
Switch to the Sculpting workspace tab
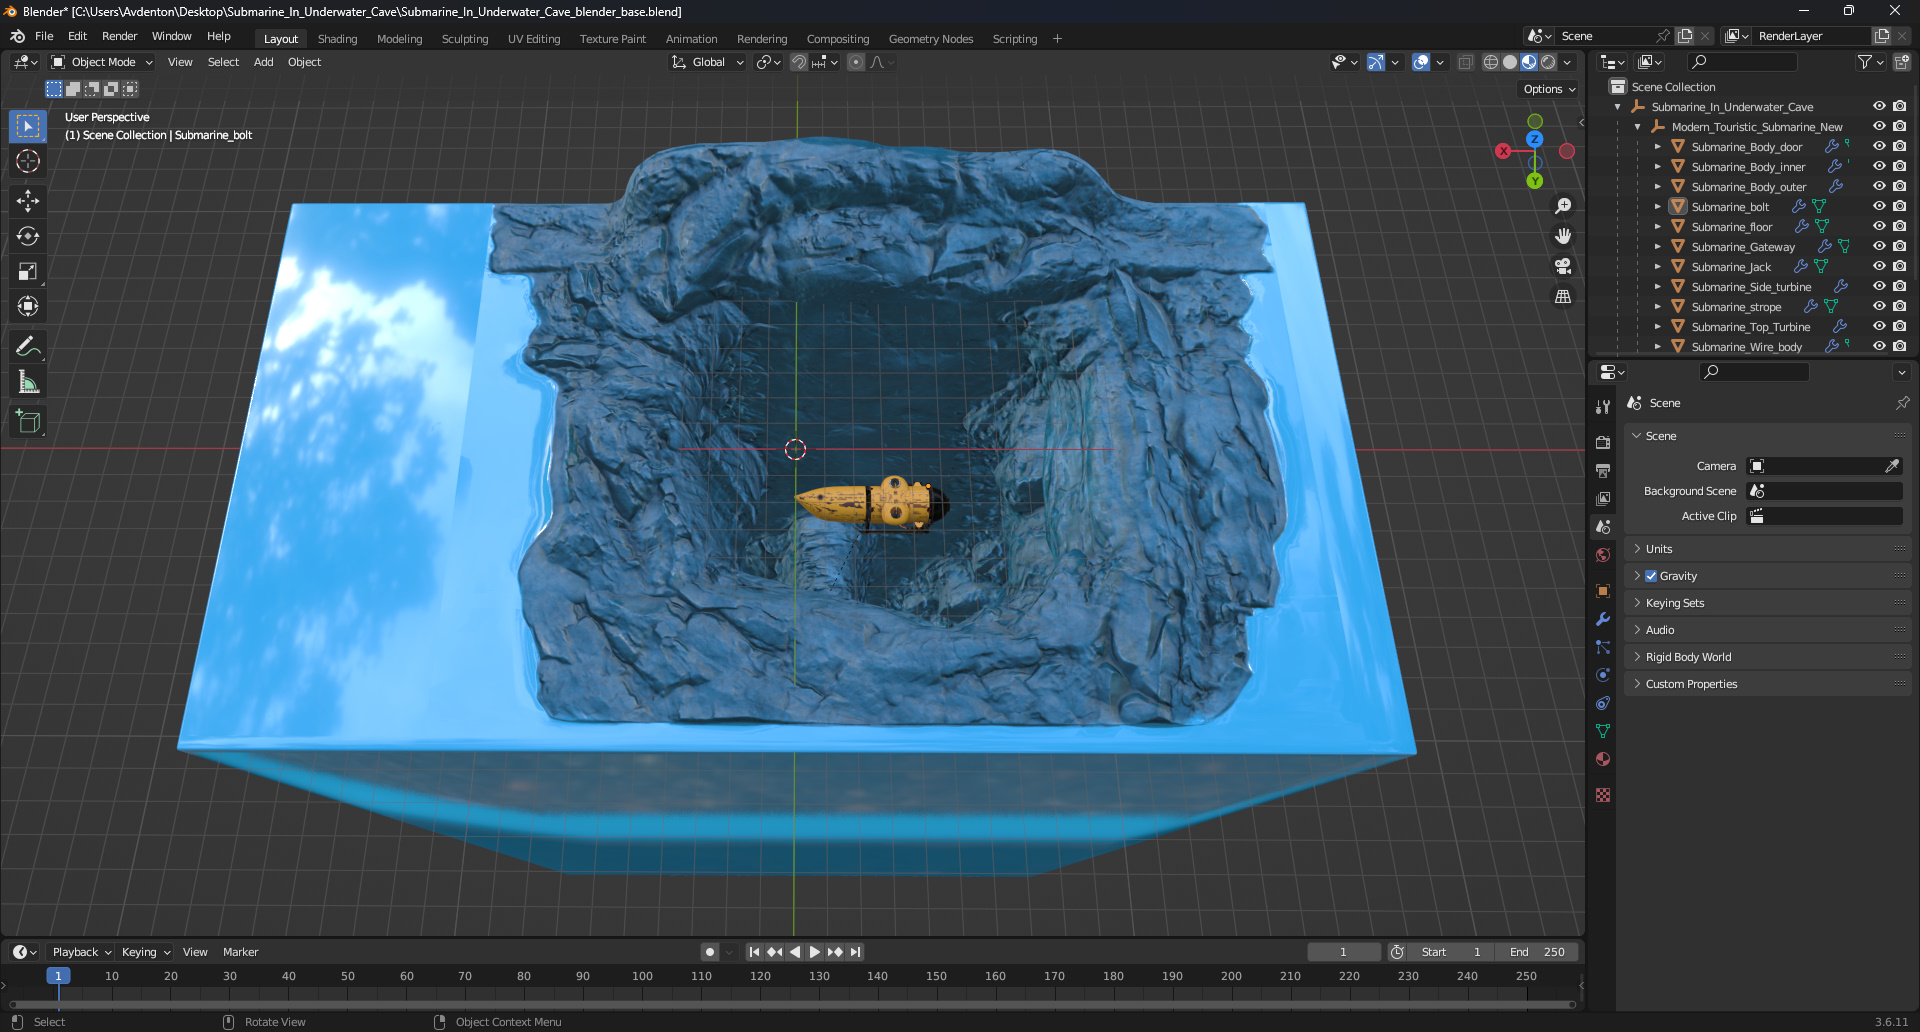click(465, 39)
